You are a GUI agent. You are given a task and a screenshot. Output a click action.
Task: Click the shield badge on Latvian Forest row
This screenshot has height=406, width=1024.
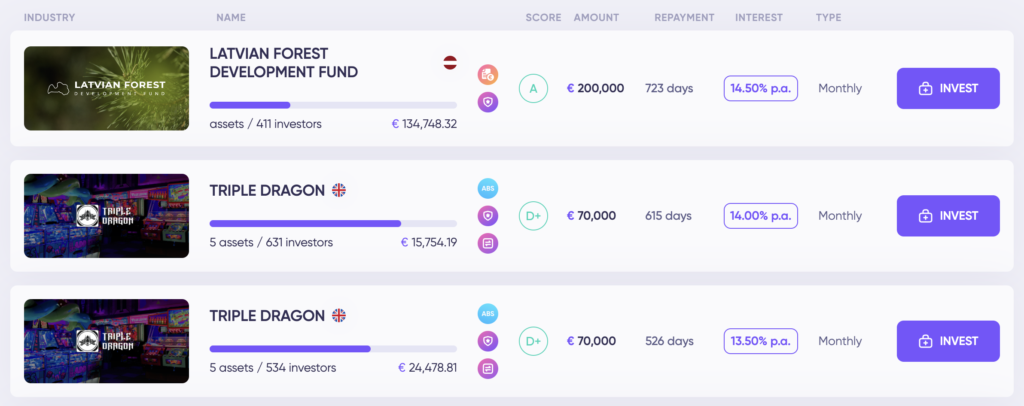[488, 102]
